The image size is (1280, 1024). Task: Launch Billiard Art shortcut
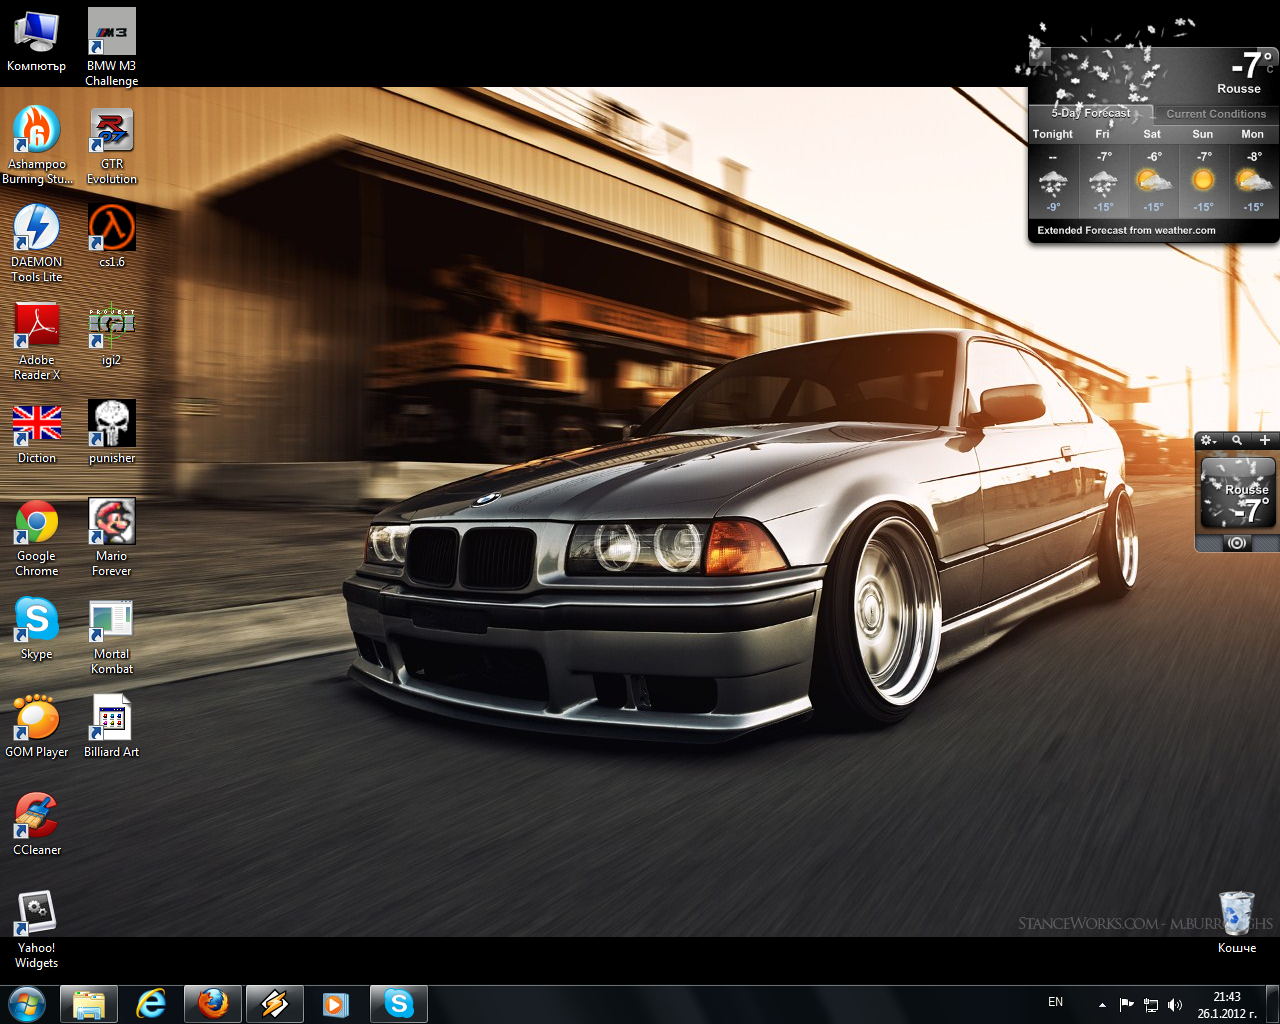[112, 727]
